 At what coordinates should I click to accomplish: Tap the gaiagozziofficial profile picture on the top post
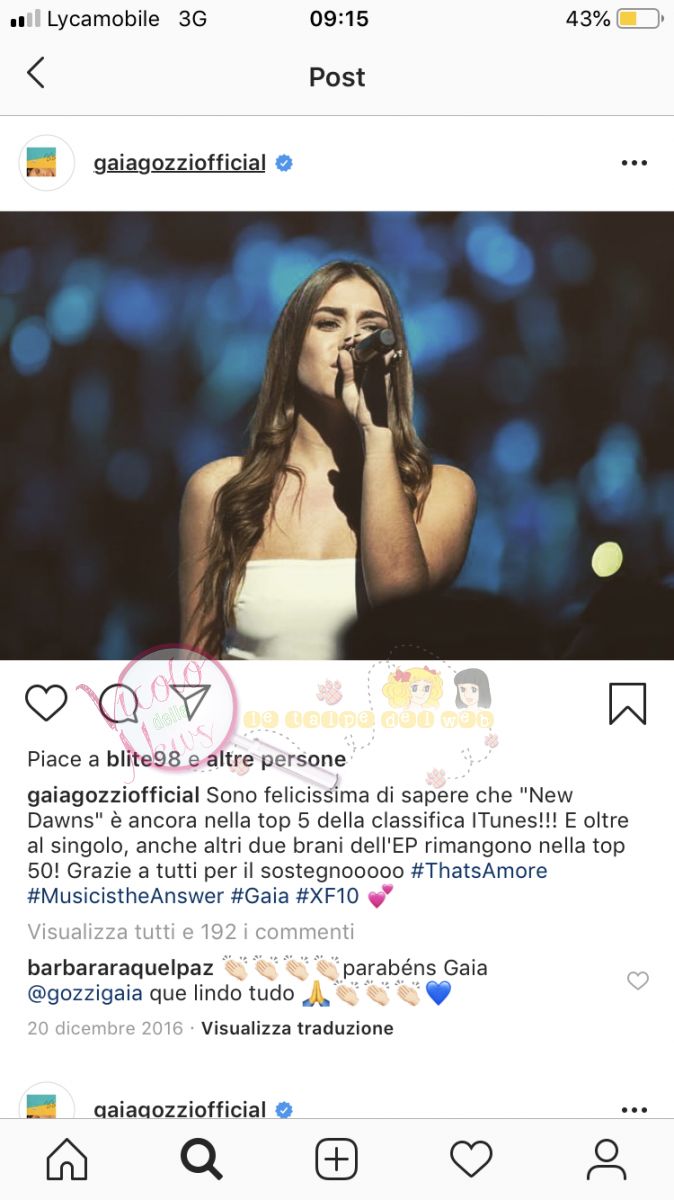point(47,163)
